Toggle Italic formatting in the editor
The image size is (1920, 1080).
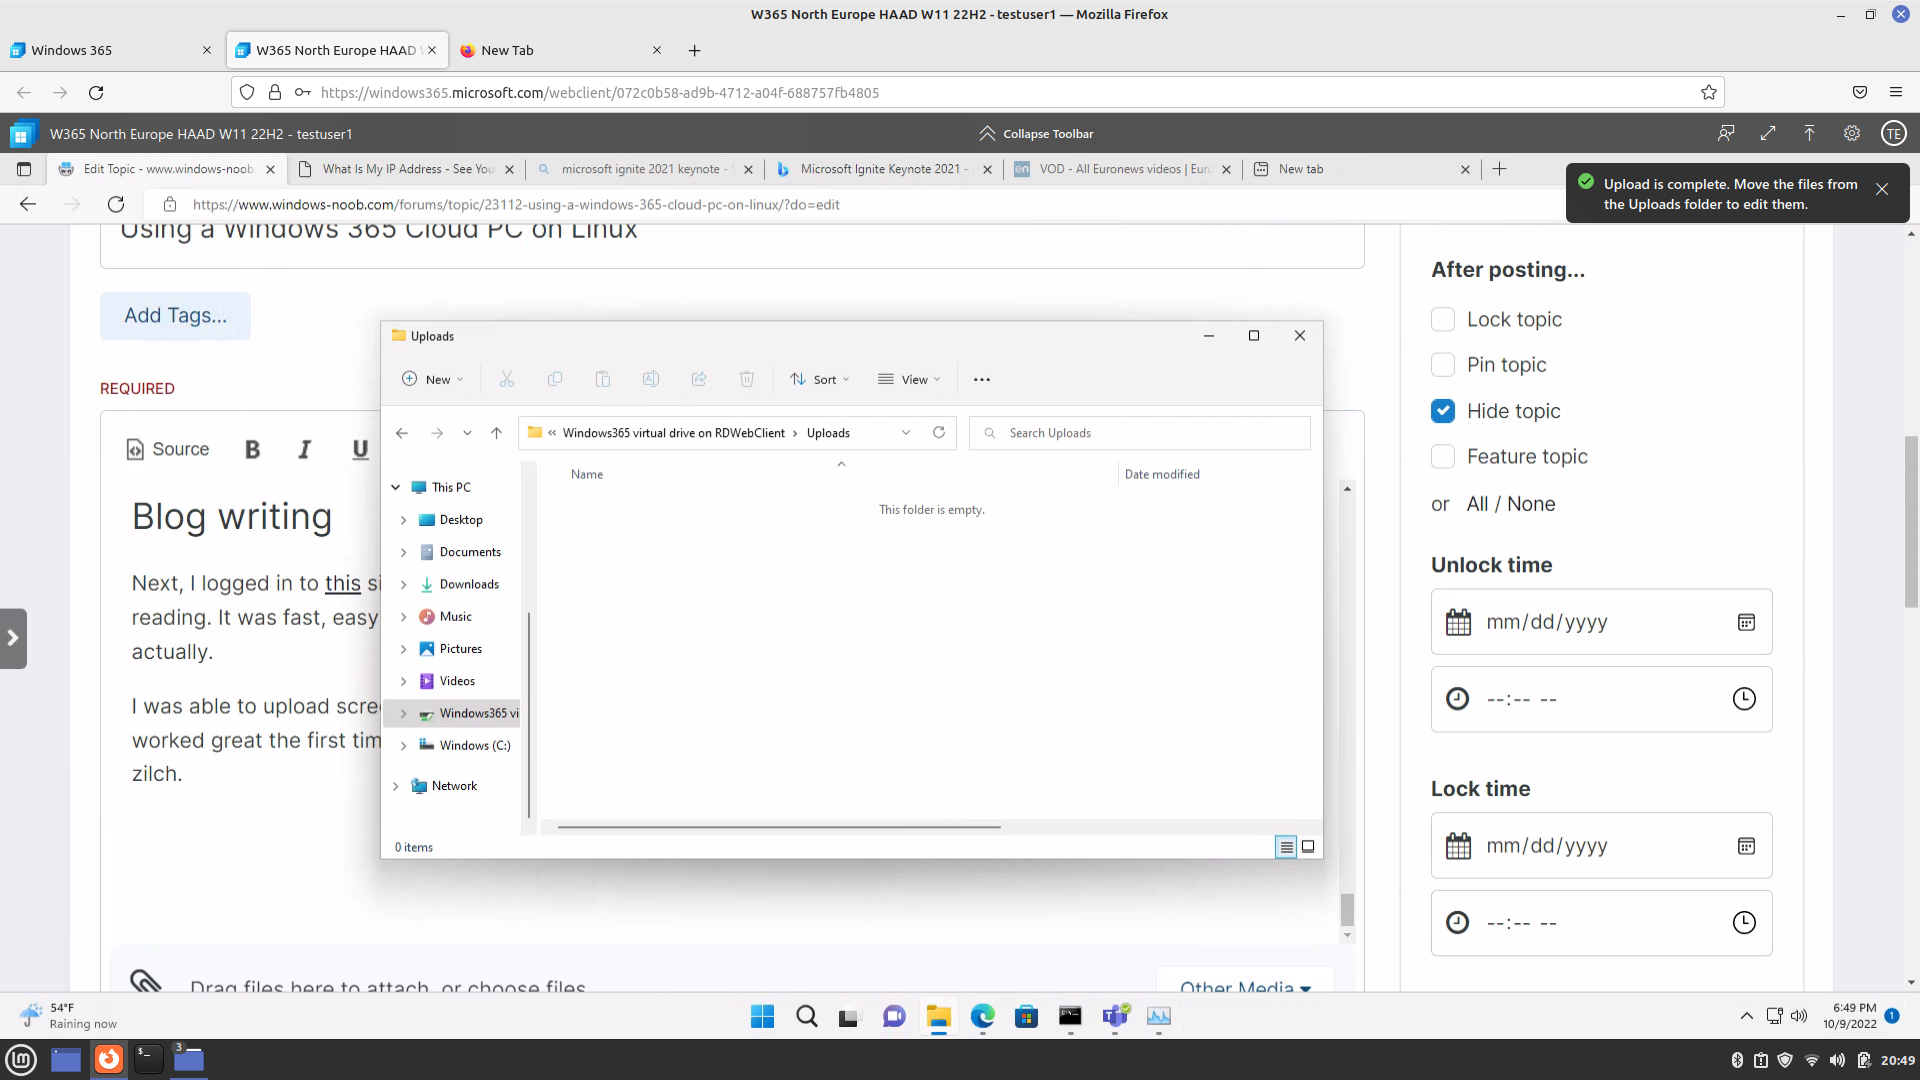coord(305,450)
